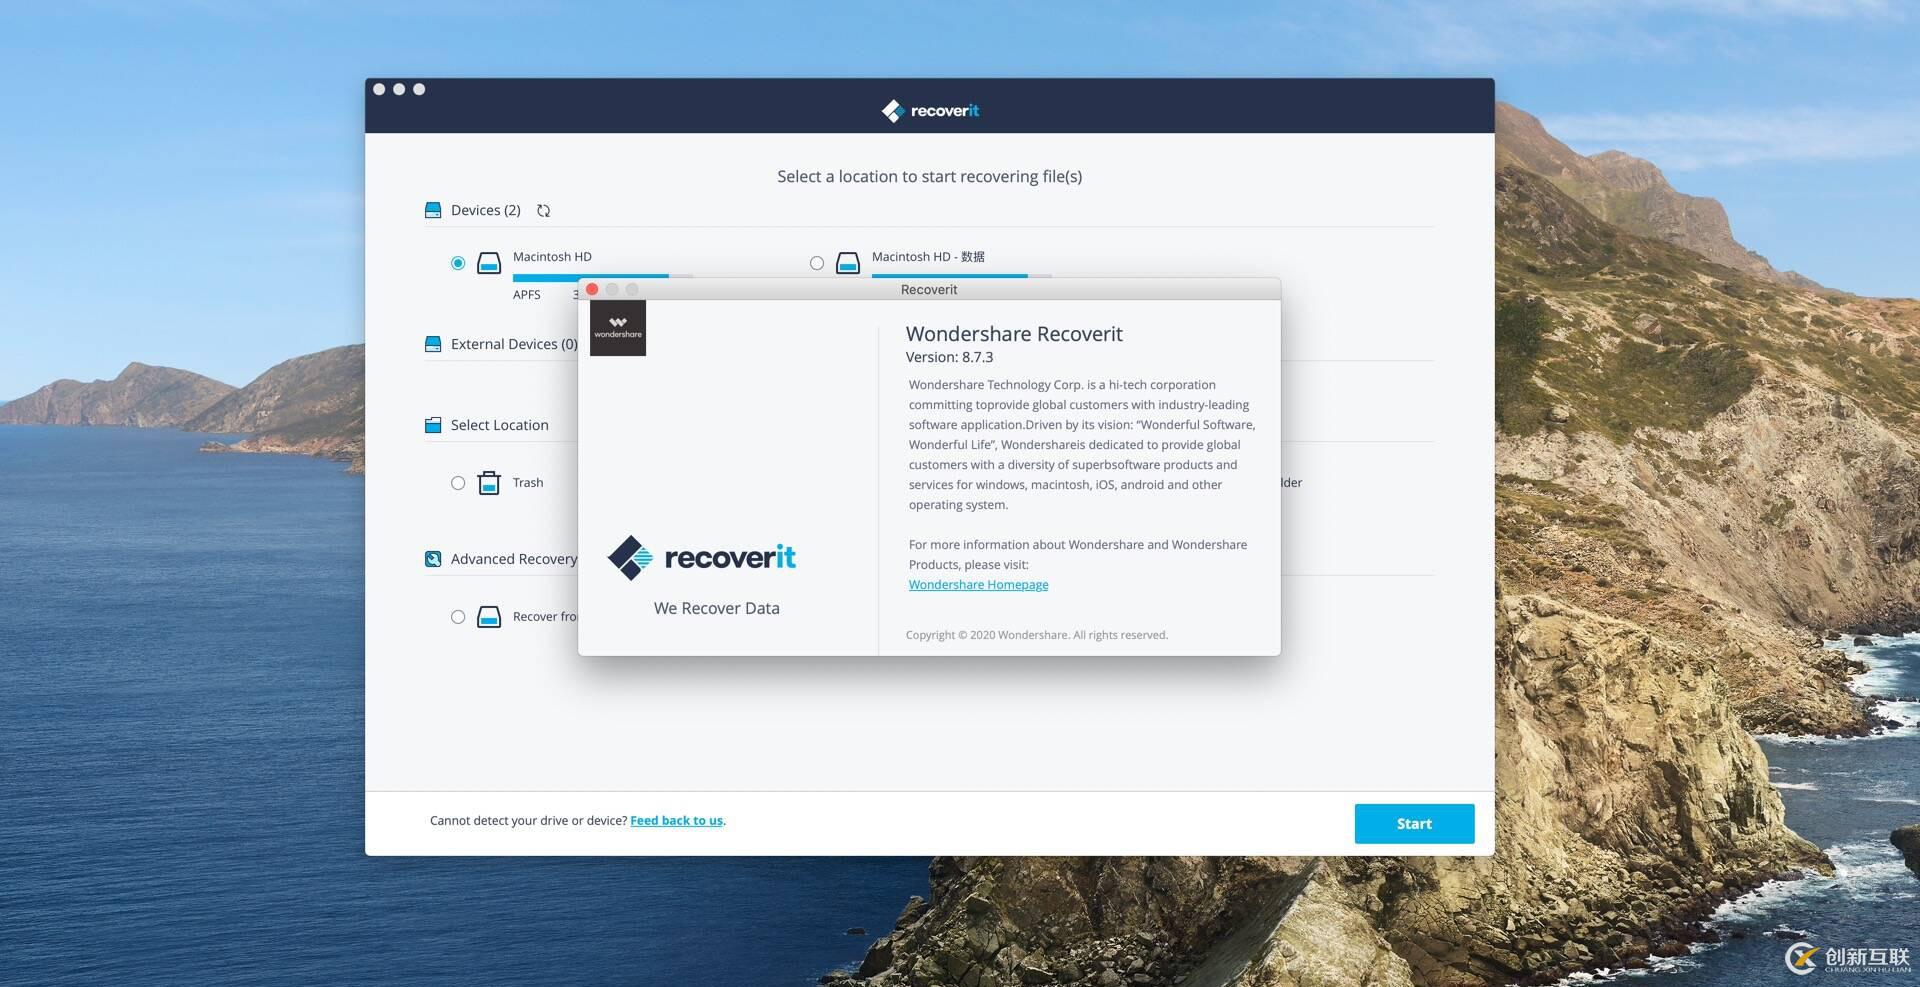Click the APFS file system label

click(x=527, y=295)
